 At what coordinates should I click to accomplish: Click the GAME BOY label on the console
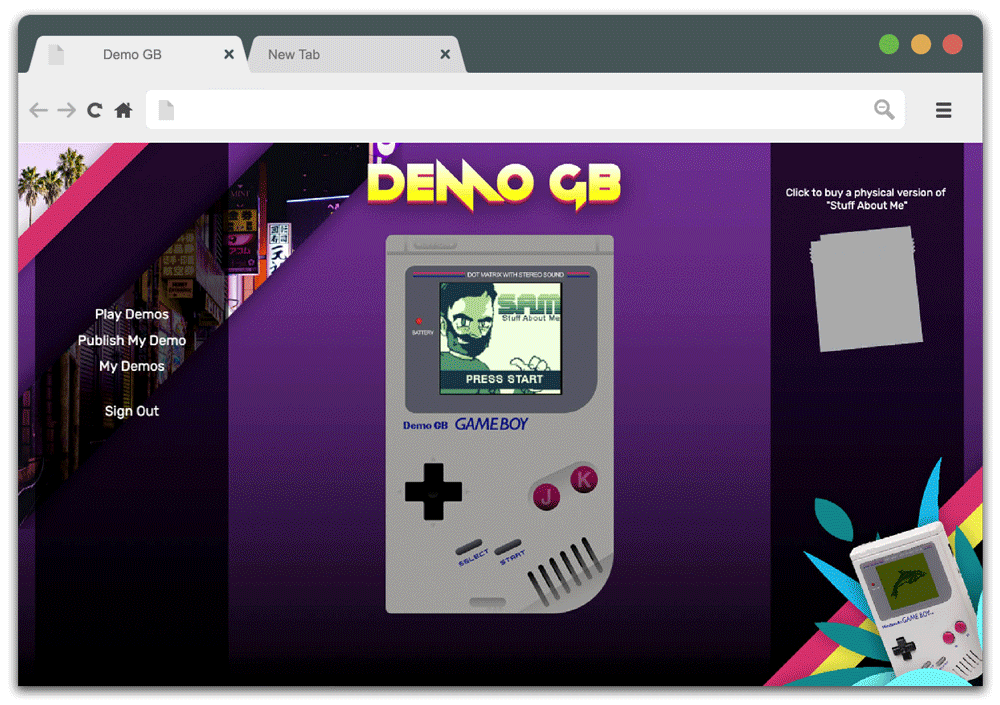[491, 424]
